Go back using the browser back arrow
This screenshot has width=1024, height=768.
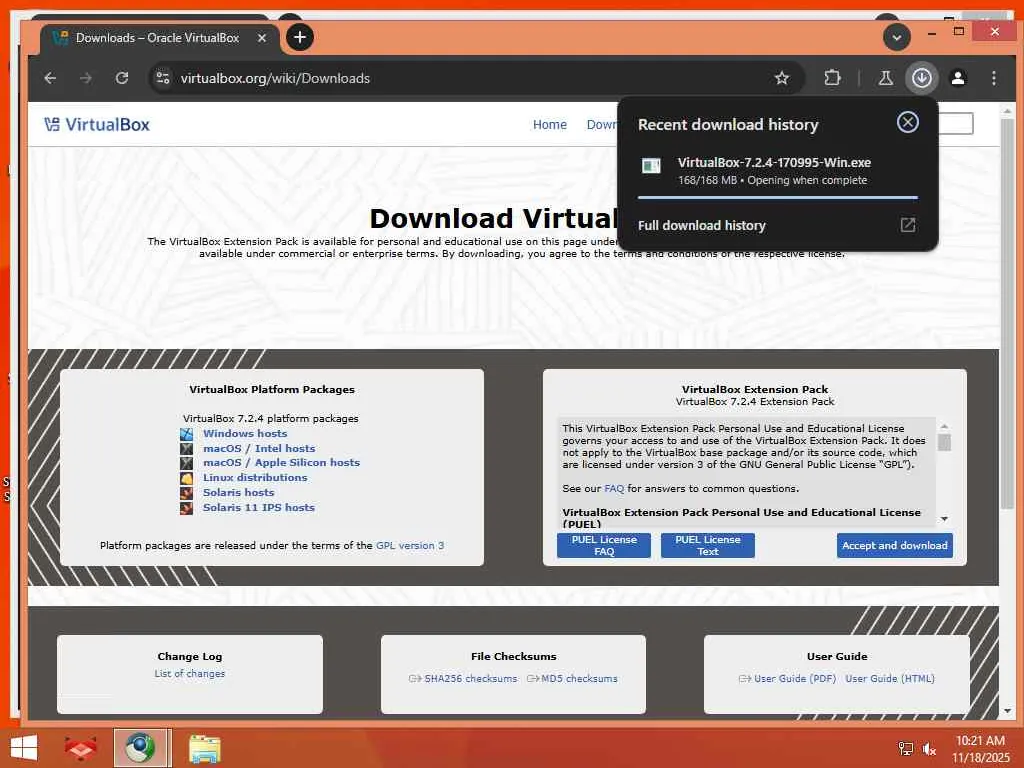50,78
